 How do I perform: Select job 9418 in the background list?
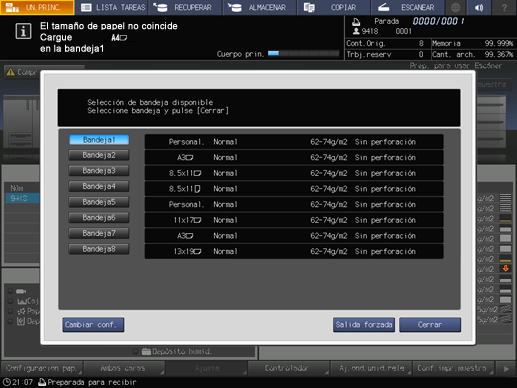click(x=22, y=198)
